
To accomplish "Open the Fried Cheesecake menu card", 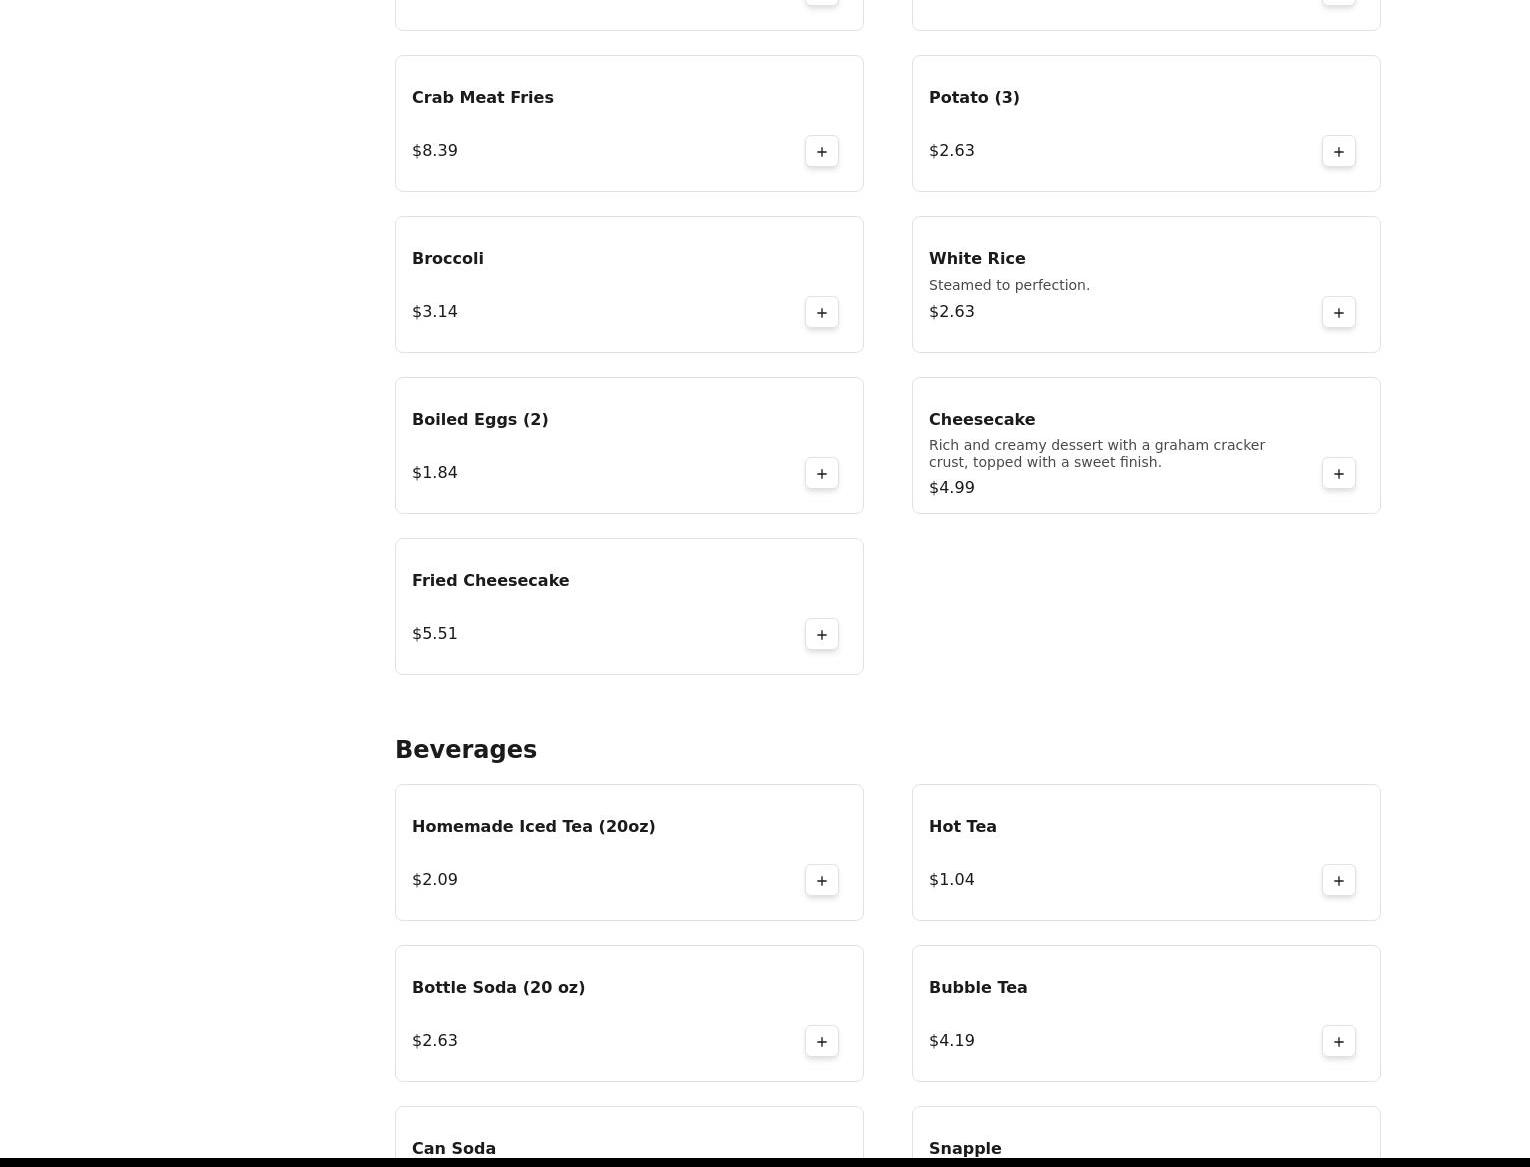I will click(x=629, y=607).
